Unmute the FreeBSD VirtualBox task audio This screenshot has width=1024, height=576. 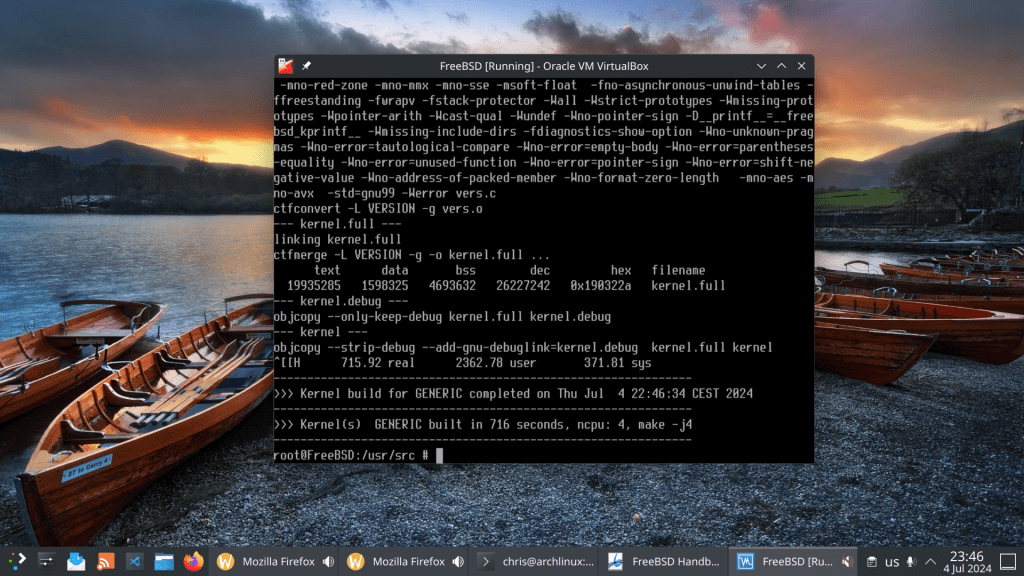(847, 561)
